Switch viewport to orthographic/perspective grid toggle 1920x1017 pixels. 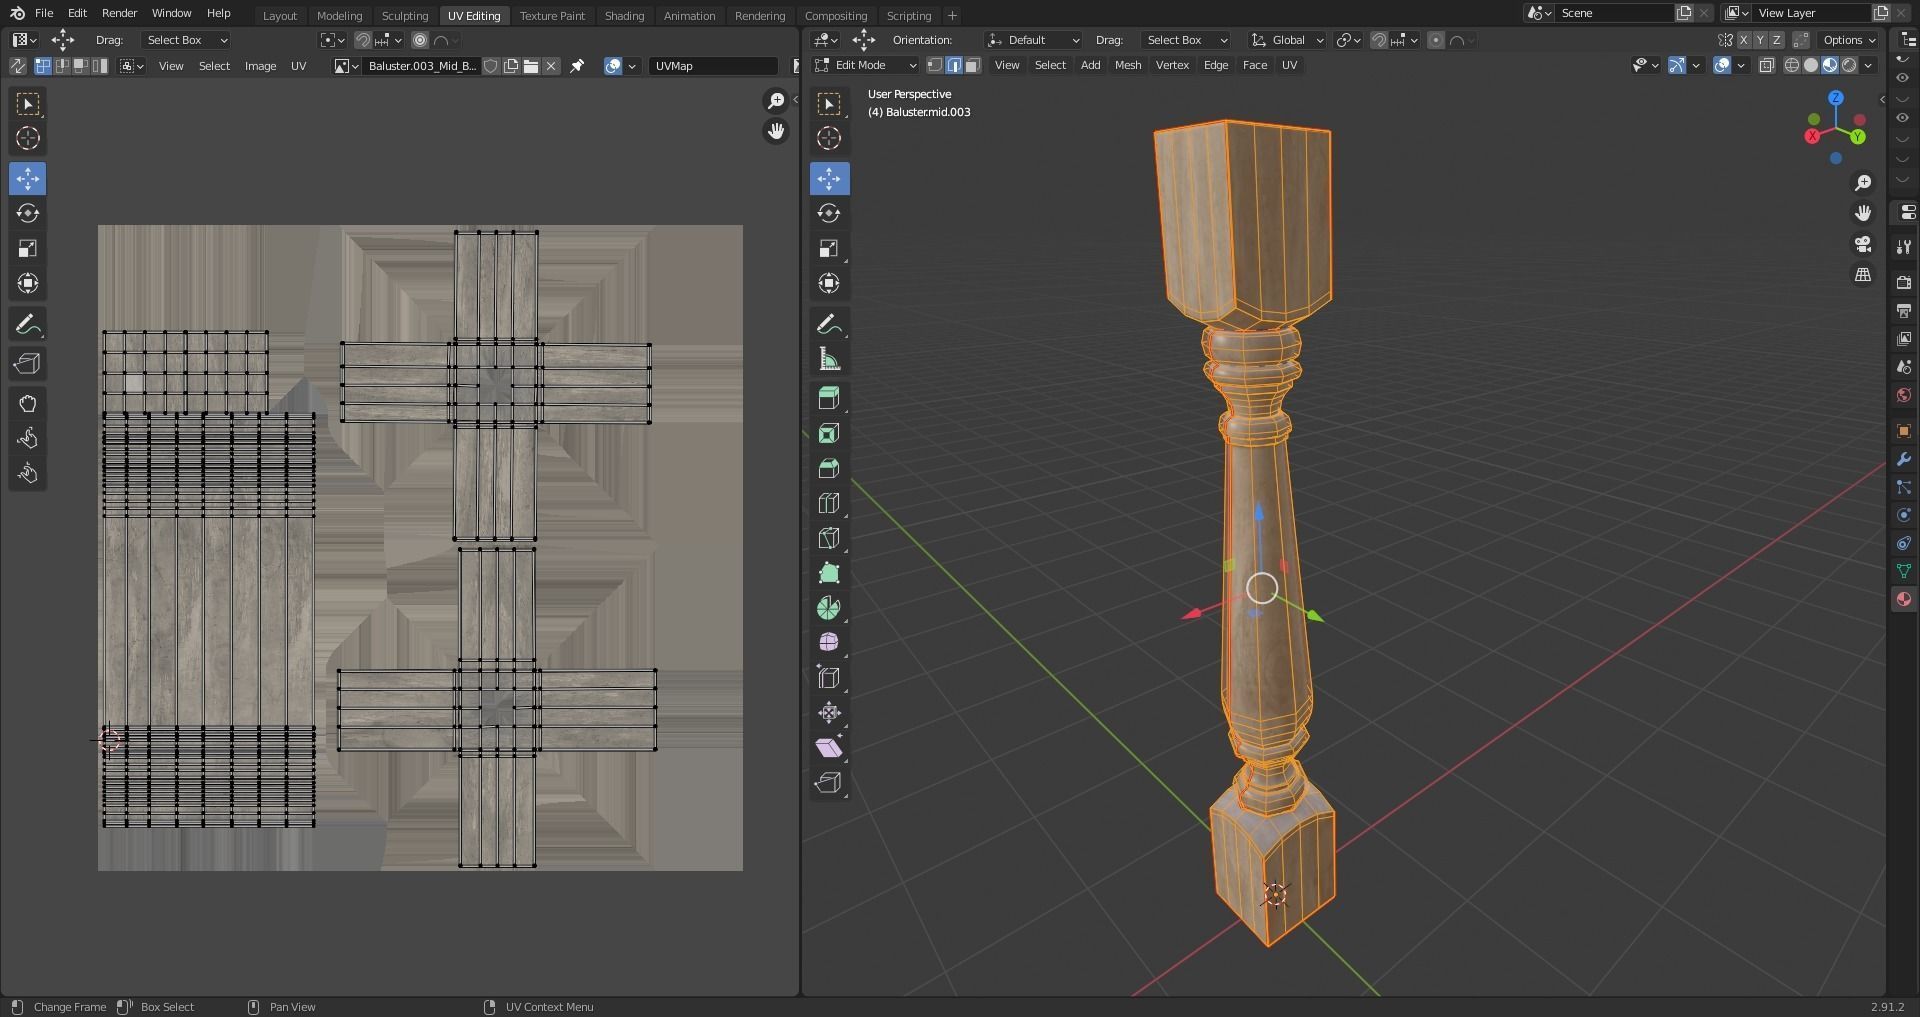coord(1863,275)
